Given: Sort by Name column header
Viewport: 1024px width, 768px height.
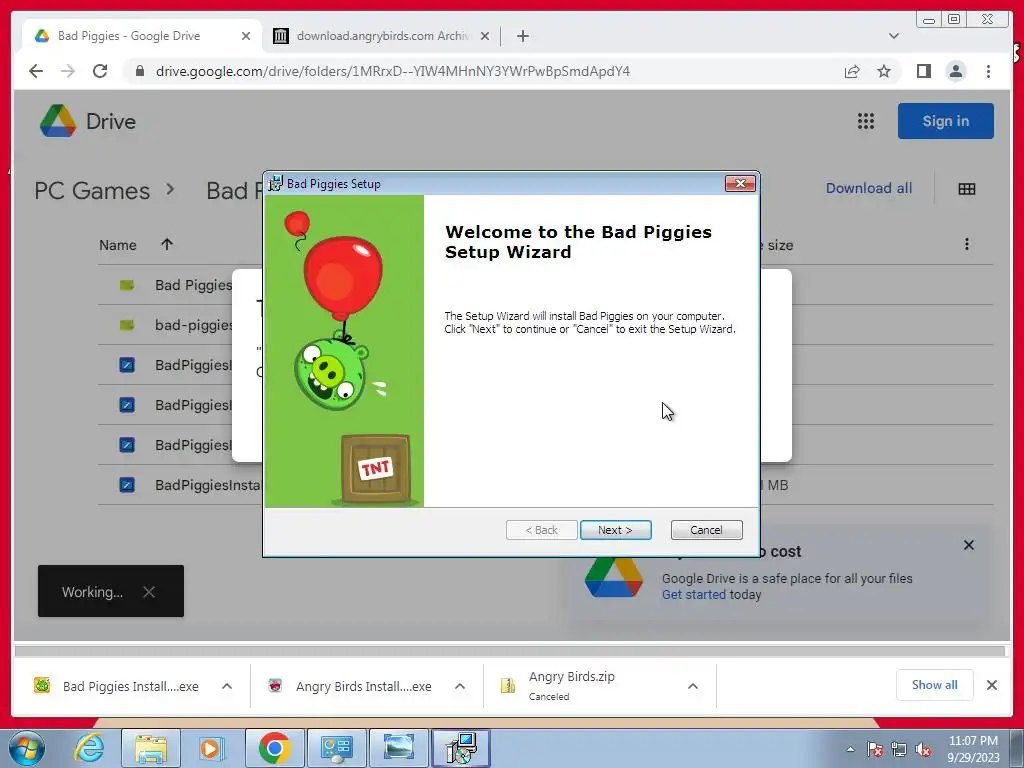Looking at the screenshot, I should (x=118, y=245).
